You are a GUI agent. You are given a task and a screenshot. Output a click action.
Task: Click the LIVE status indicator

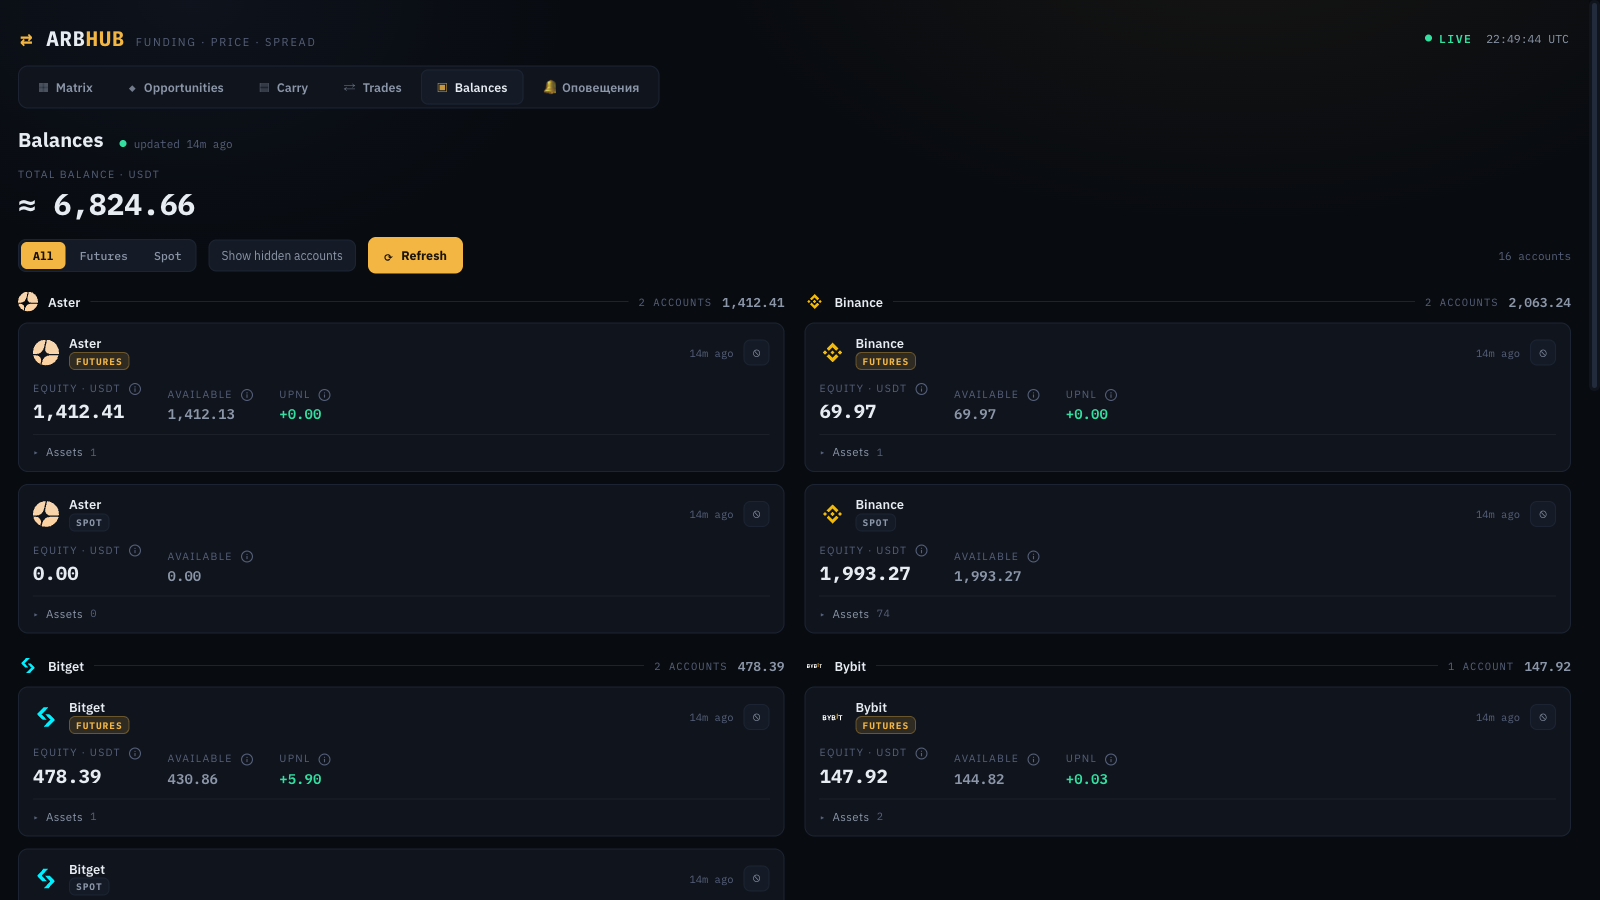click(1448, 39)
